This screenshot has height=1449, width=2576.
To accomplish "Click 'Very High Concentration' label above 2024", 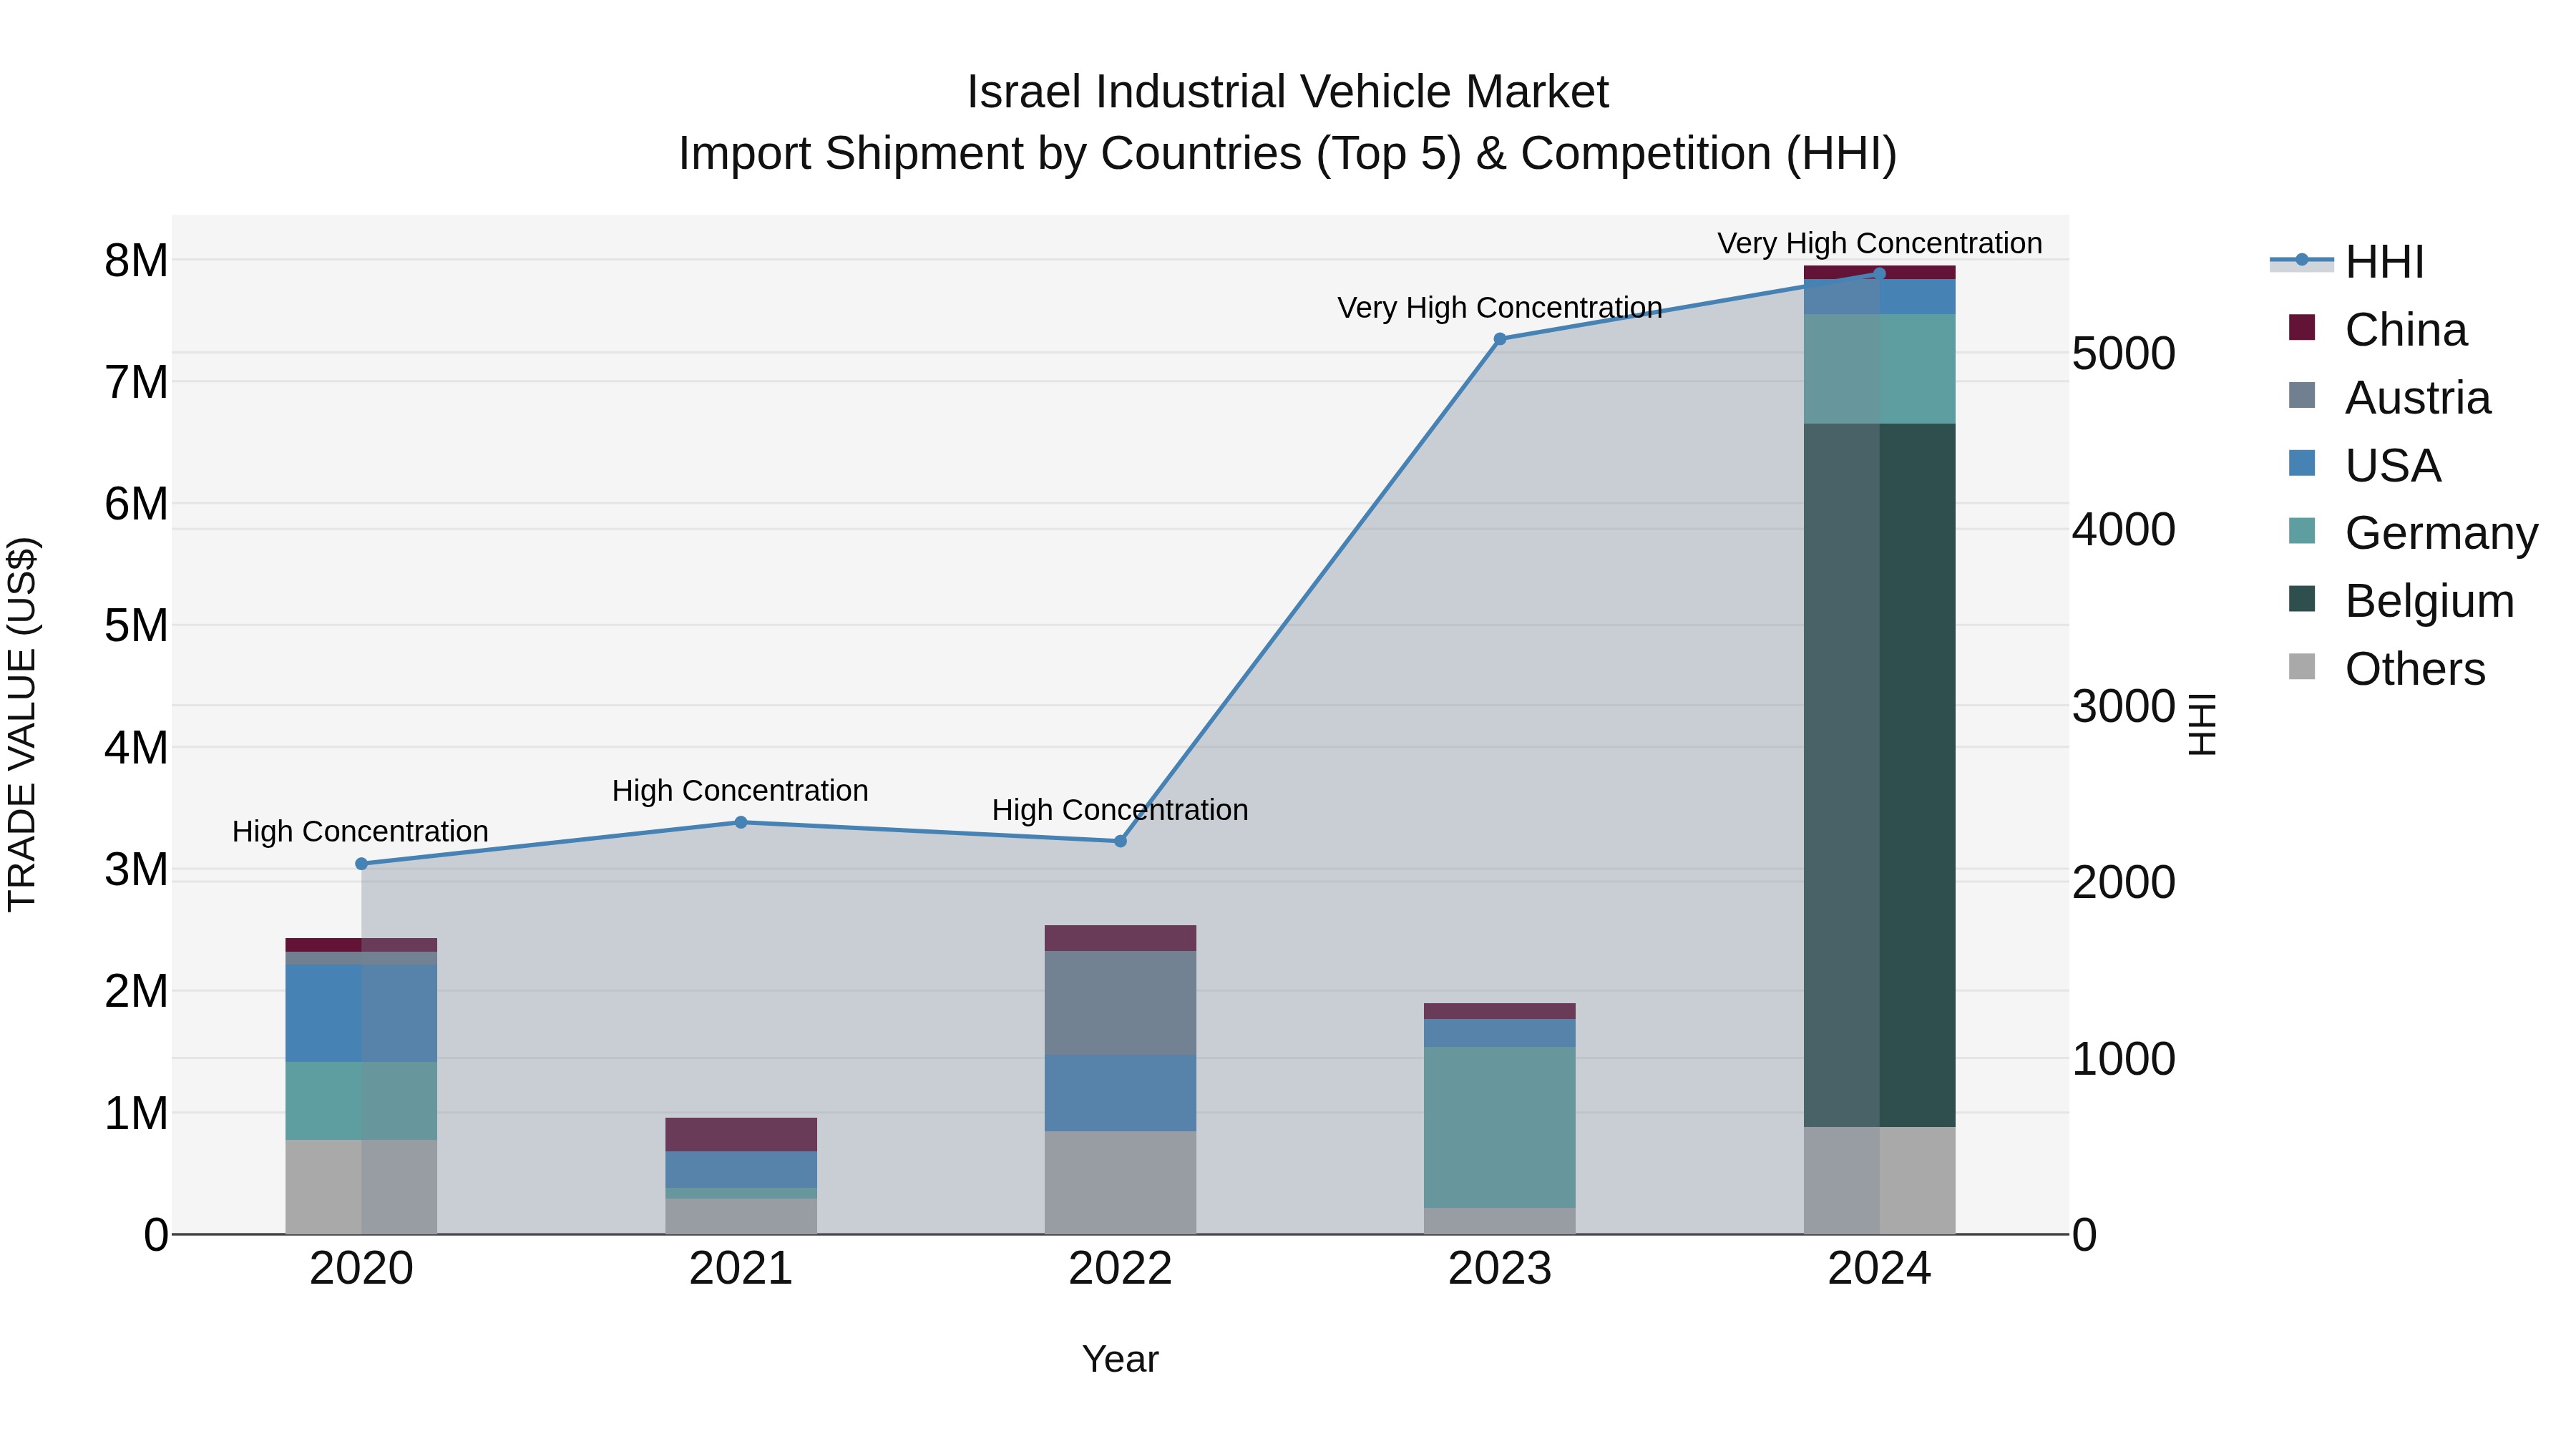I will click(x=1880, y=244).
